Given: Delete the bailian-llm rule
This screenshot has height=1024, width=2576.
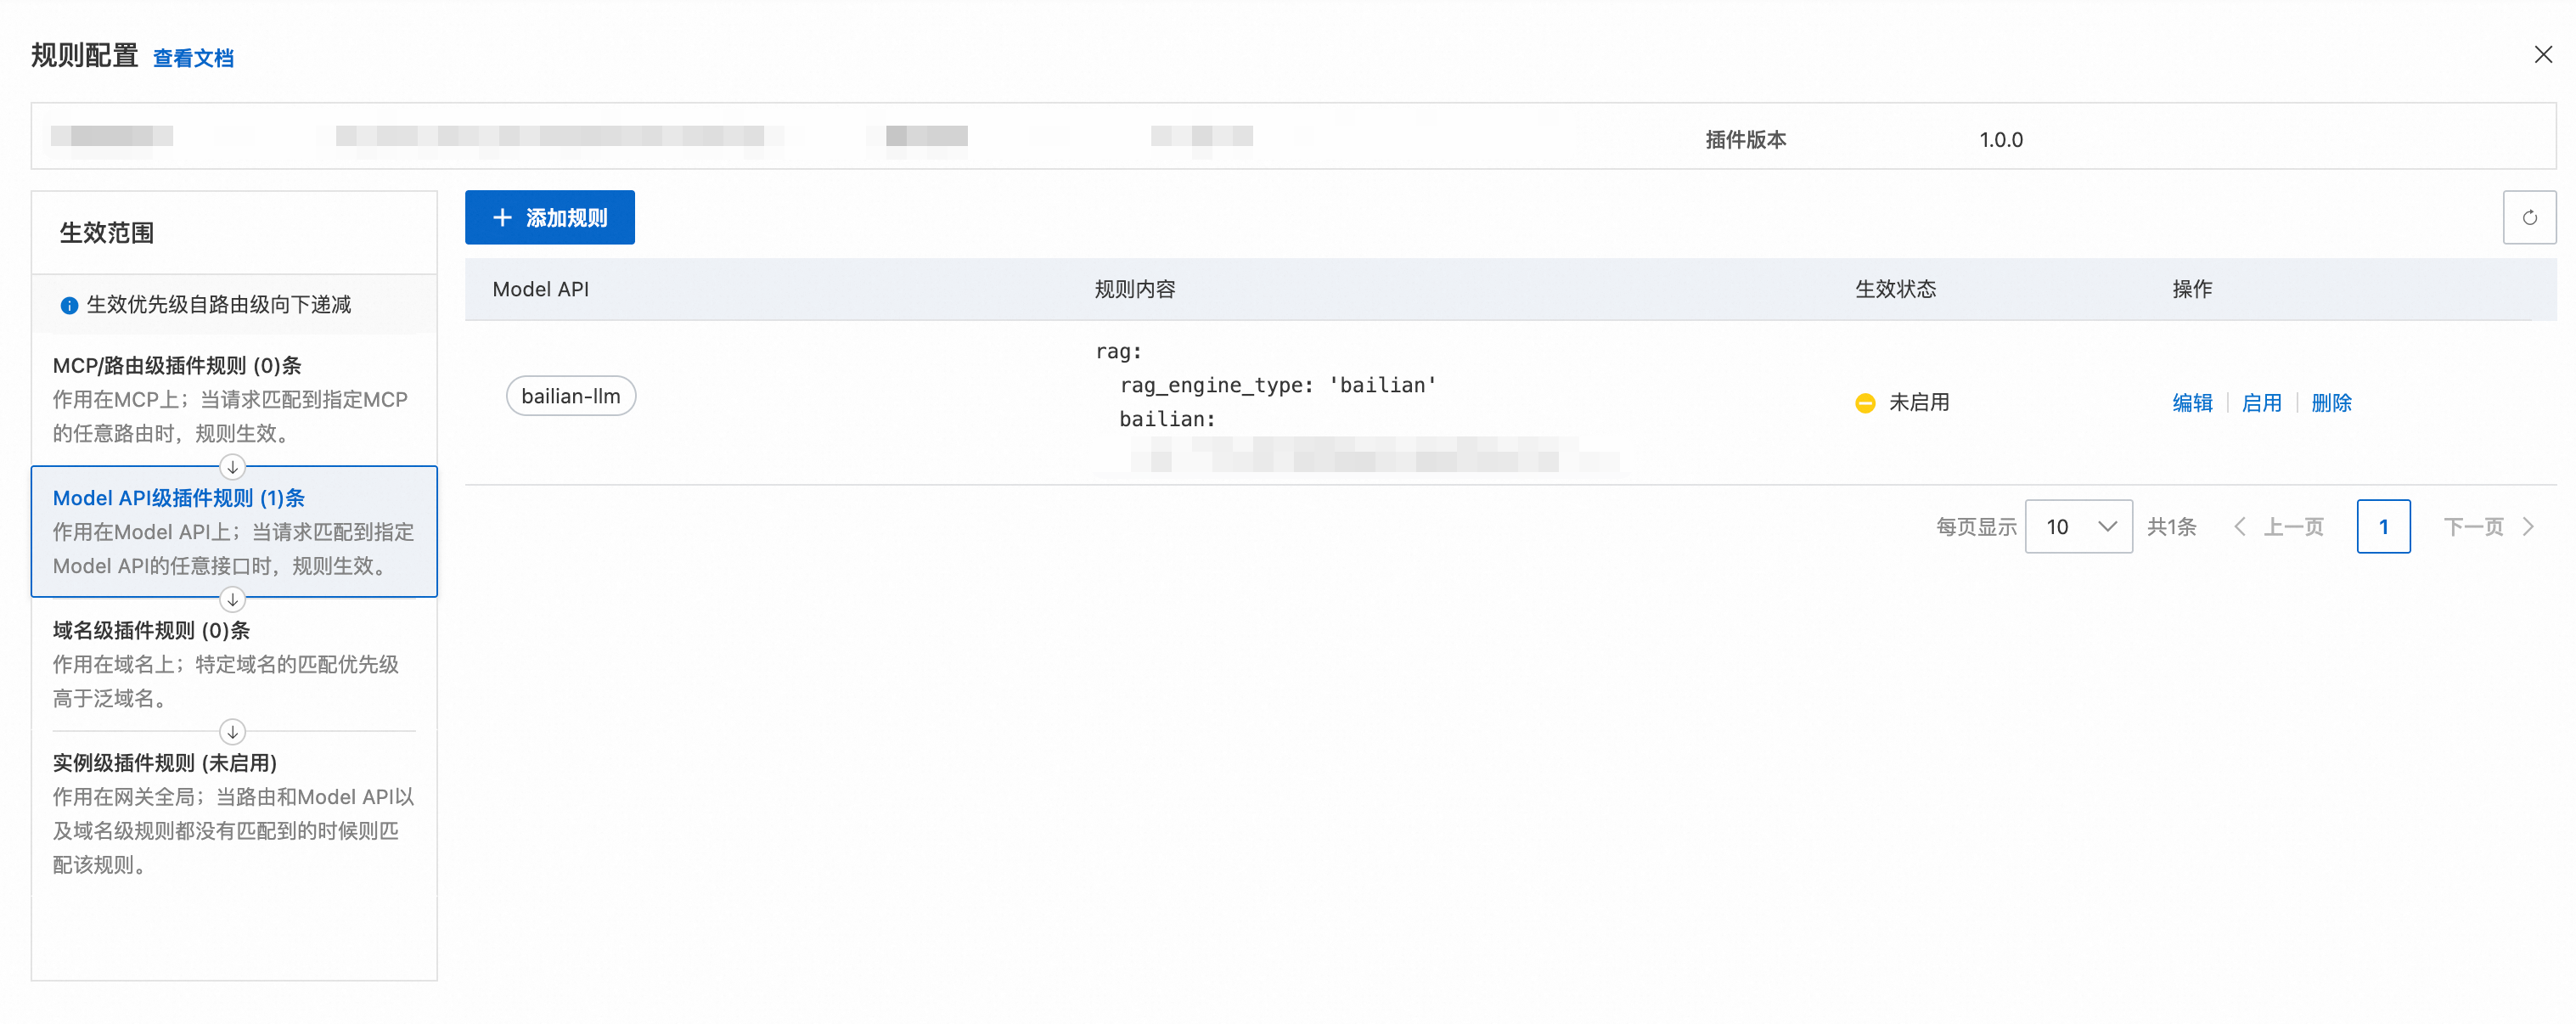Looking at the screenshot, I should pos(2330,403).
